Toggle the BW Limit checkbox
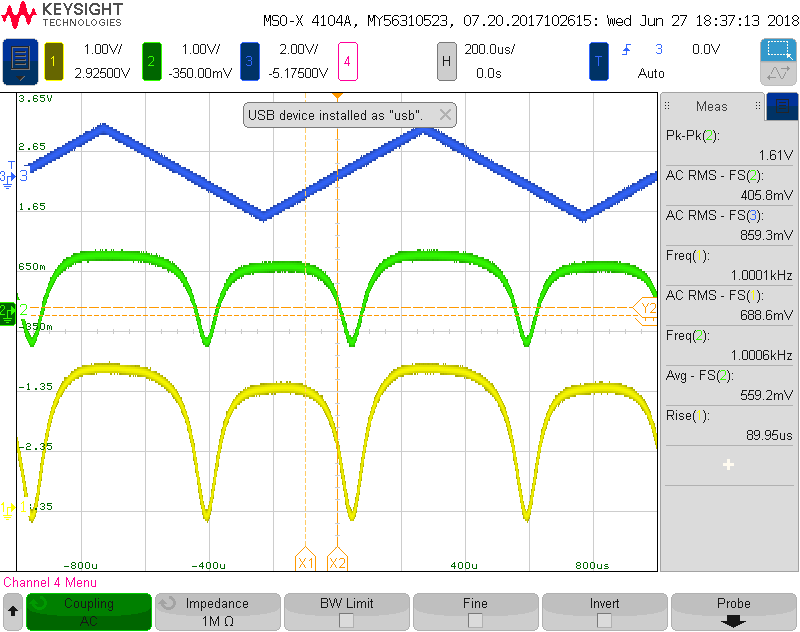The width and height of the screenshot is (800, 632). 346,620
